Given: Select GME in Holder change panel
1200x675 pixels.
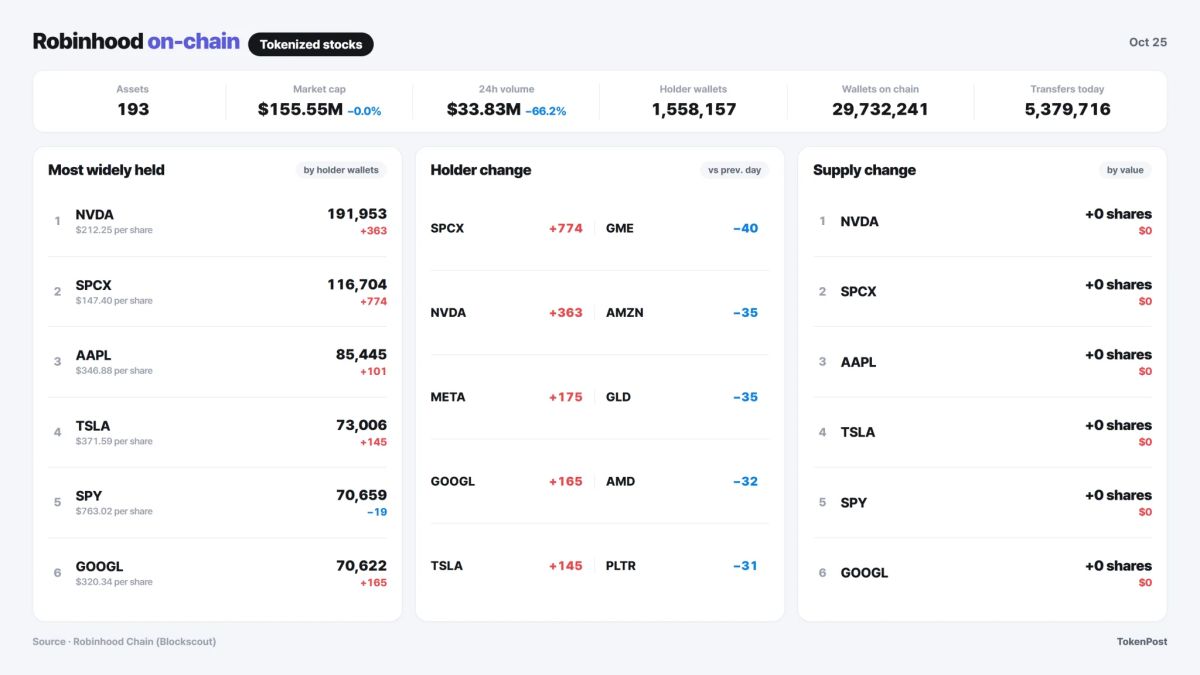Looking at the screenshot, I should pos(620,228).
